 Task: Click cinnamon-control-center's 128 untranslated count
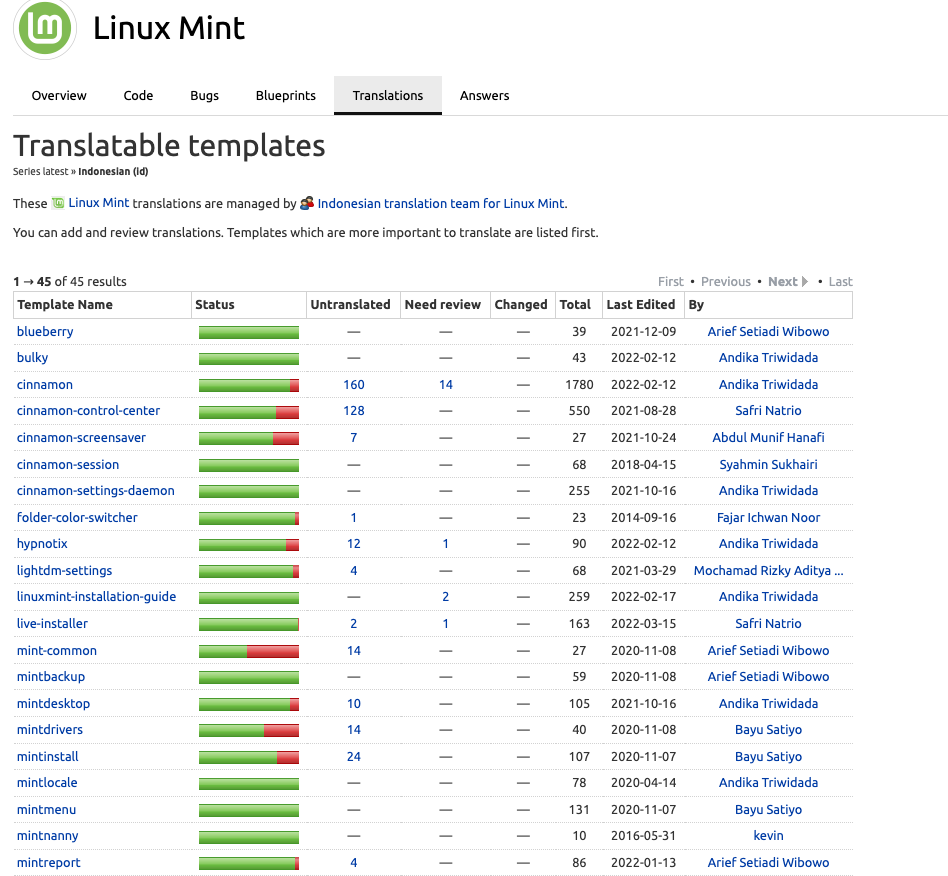(354, 410)
